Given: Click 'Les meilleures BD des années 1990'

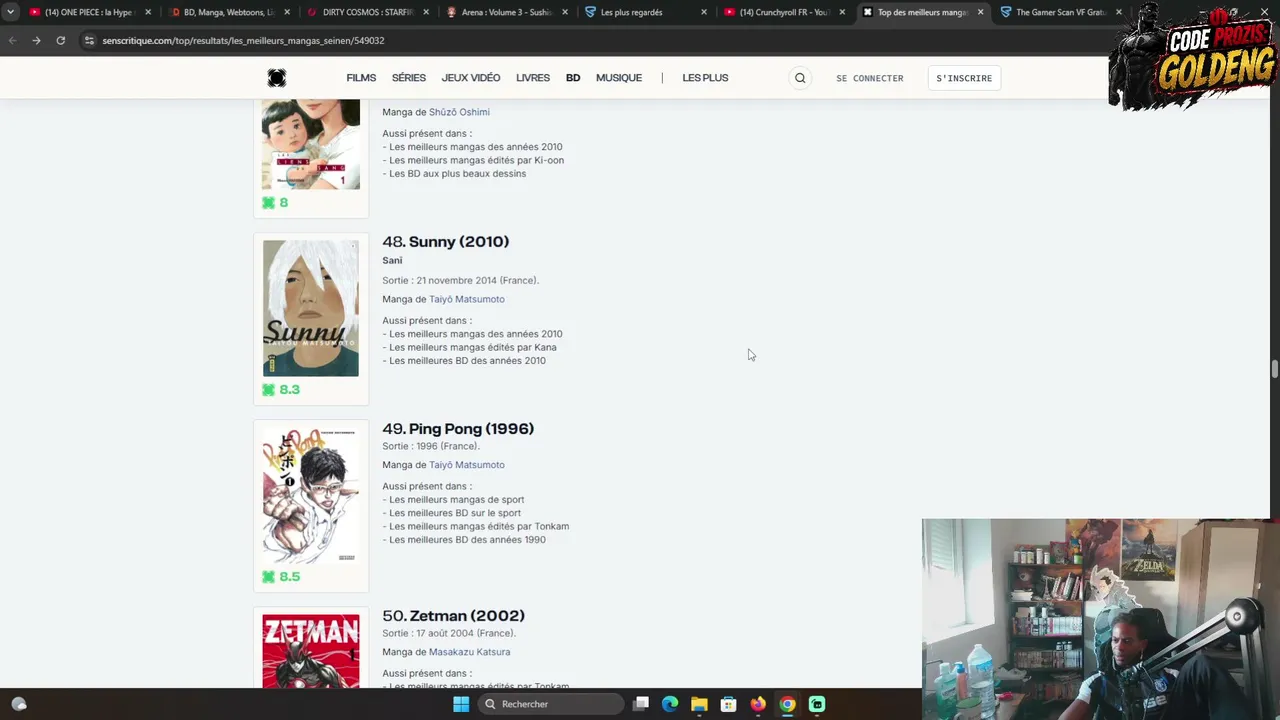Looking at the screenshot, I should tap(468, 540).
